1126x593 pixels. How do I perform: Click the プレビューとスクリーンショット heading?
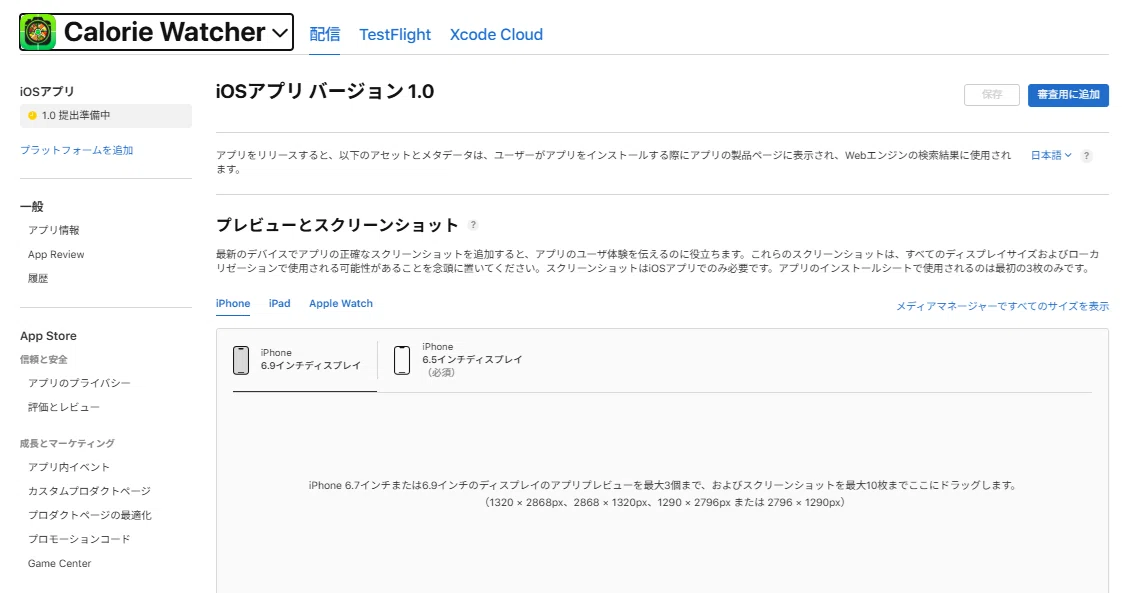point(338,225)
